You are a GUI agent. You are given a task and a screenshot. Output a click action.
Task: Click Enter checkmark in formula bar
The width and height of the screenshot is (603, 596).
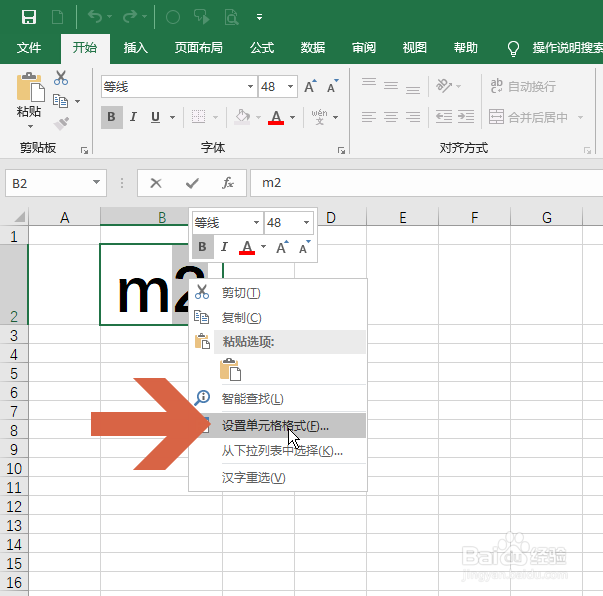pos(192,183)
